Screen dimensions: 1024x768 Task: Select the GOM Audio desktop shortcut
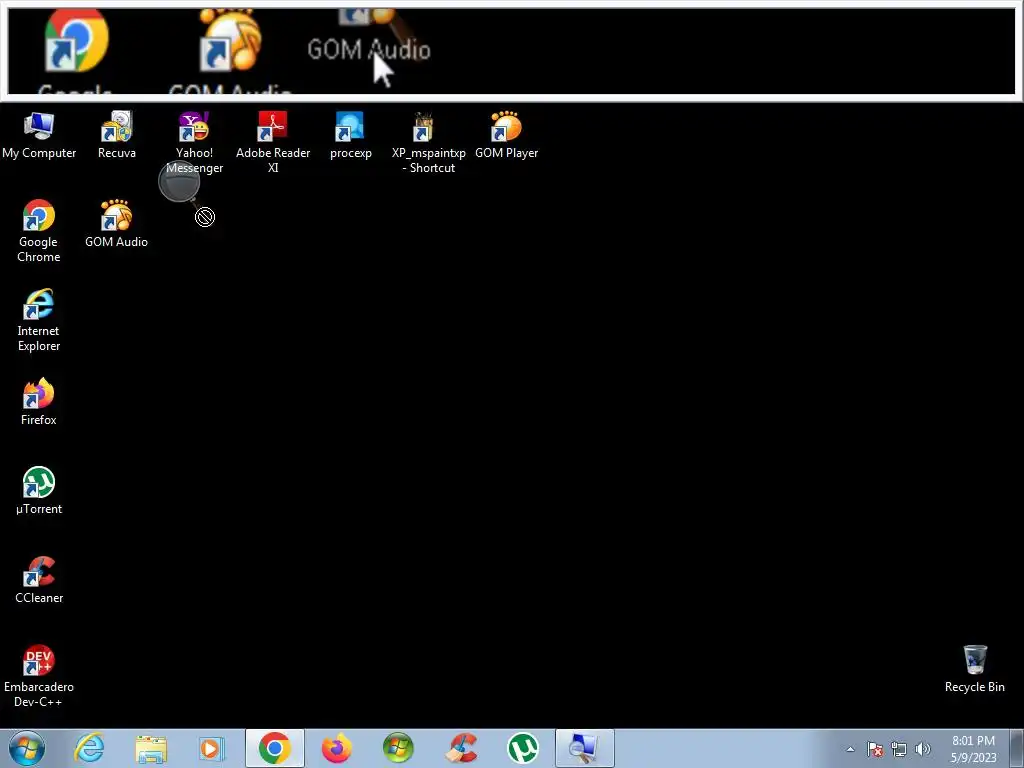[116, 224]
